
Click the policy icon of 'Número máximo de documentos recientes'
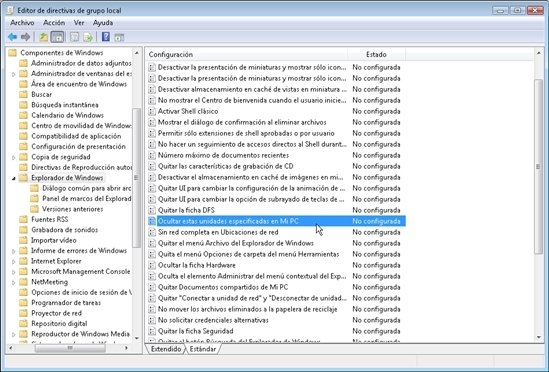coord(152,155)
